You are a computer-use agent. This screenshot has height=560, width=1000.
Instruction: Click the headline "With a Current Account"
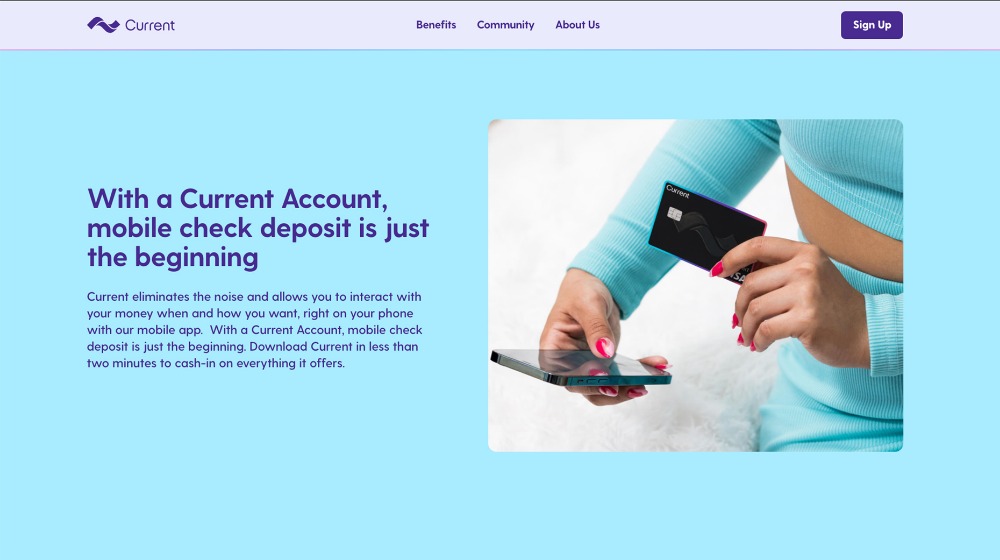237,198
